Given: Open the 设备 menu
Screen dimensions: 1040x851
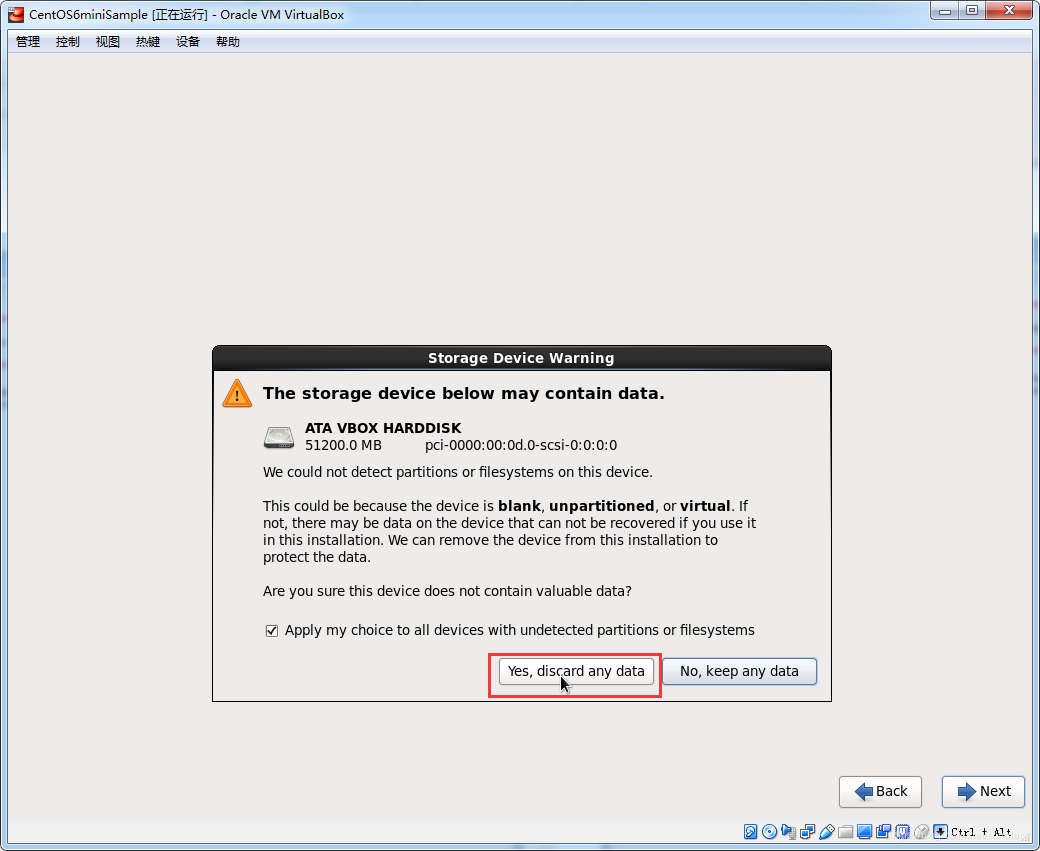Looking at the screenshot, I should point(188,42).
